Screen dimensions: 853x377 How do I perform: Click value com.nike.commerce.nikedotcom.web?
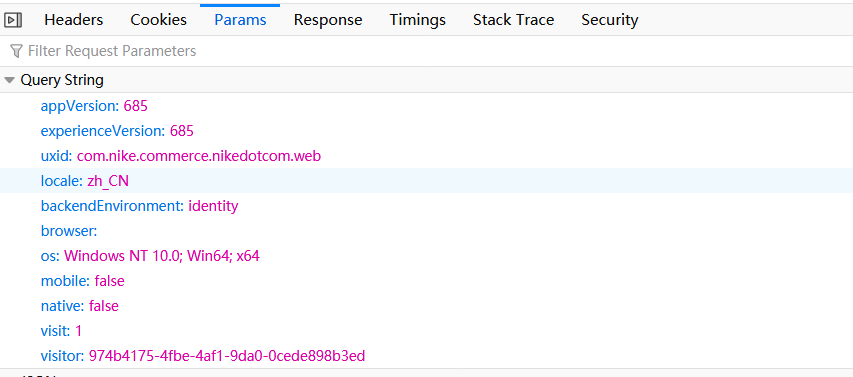199,156
